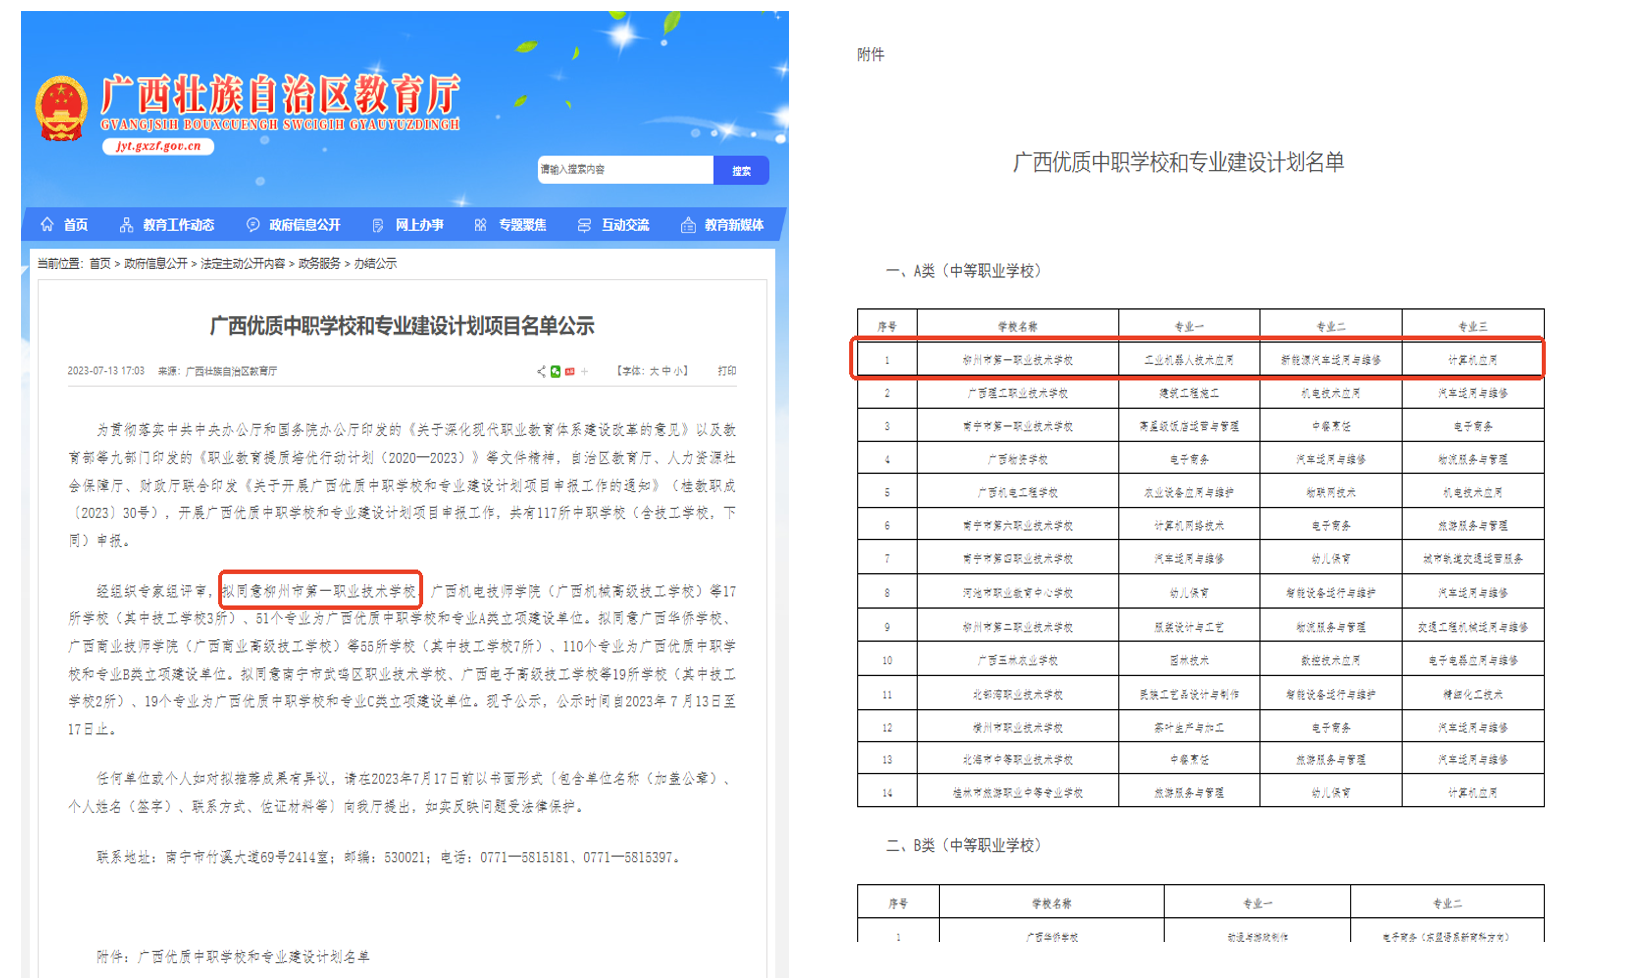Open the 政府信息公开 speech-bubble nav icon
The image size is (1650, 978).
click(253, 225)
